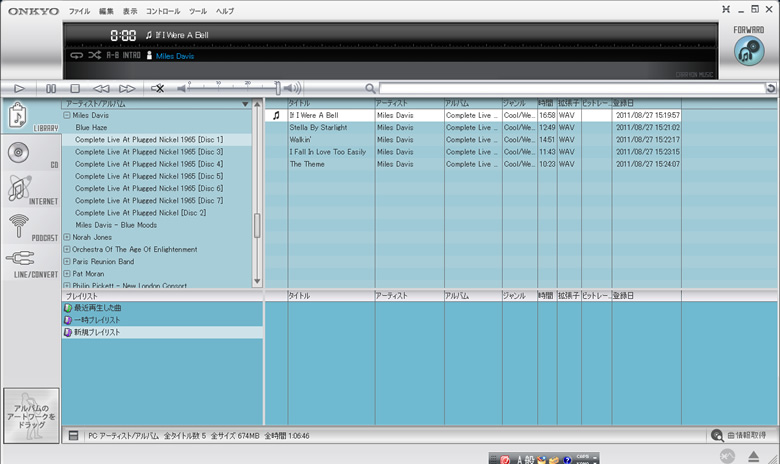Viewport: 780px width, 464px height.
Task: Open the LINE/CONVERT section
Action: [x=32, y=263]
